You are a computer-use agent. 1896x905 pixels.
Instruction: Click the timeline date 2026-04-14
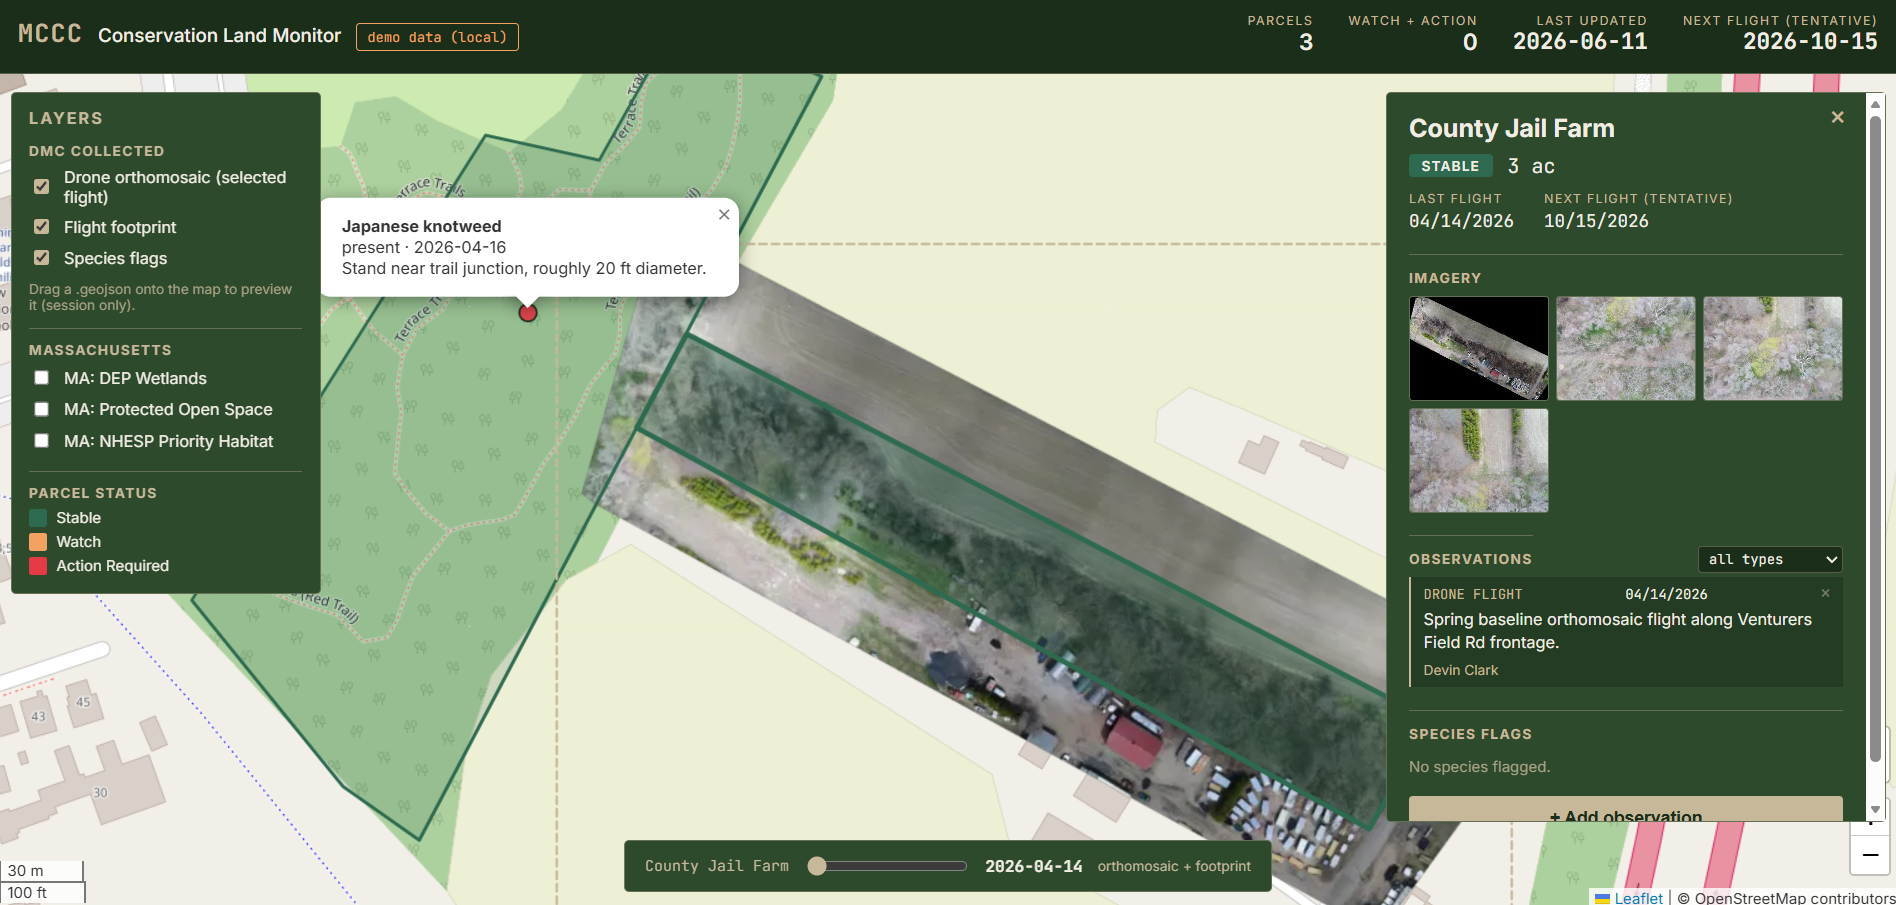point(1034,866)
